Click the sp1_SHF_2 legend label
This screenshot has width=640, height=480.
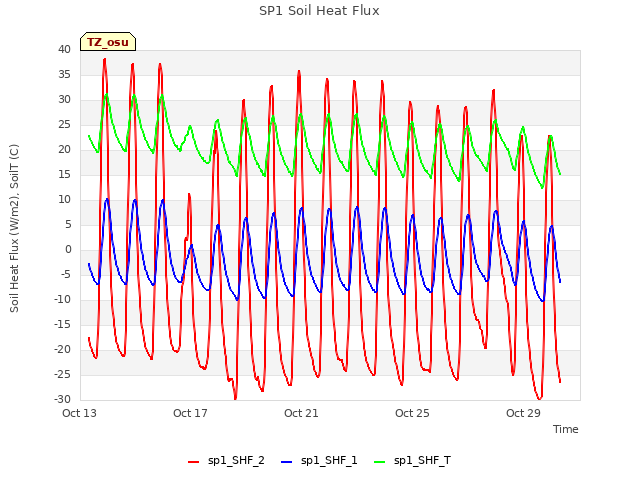pyautogui.click(x=236, y=460)
